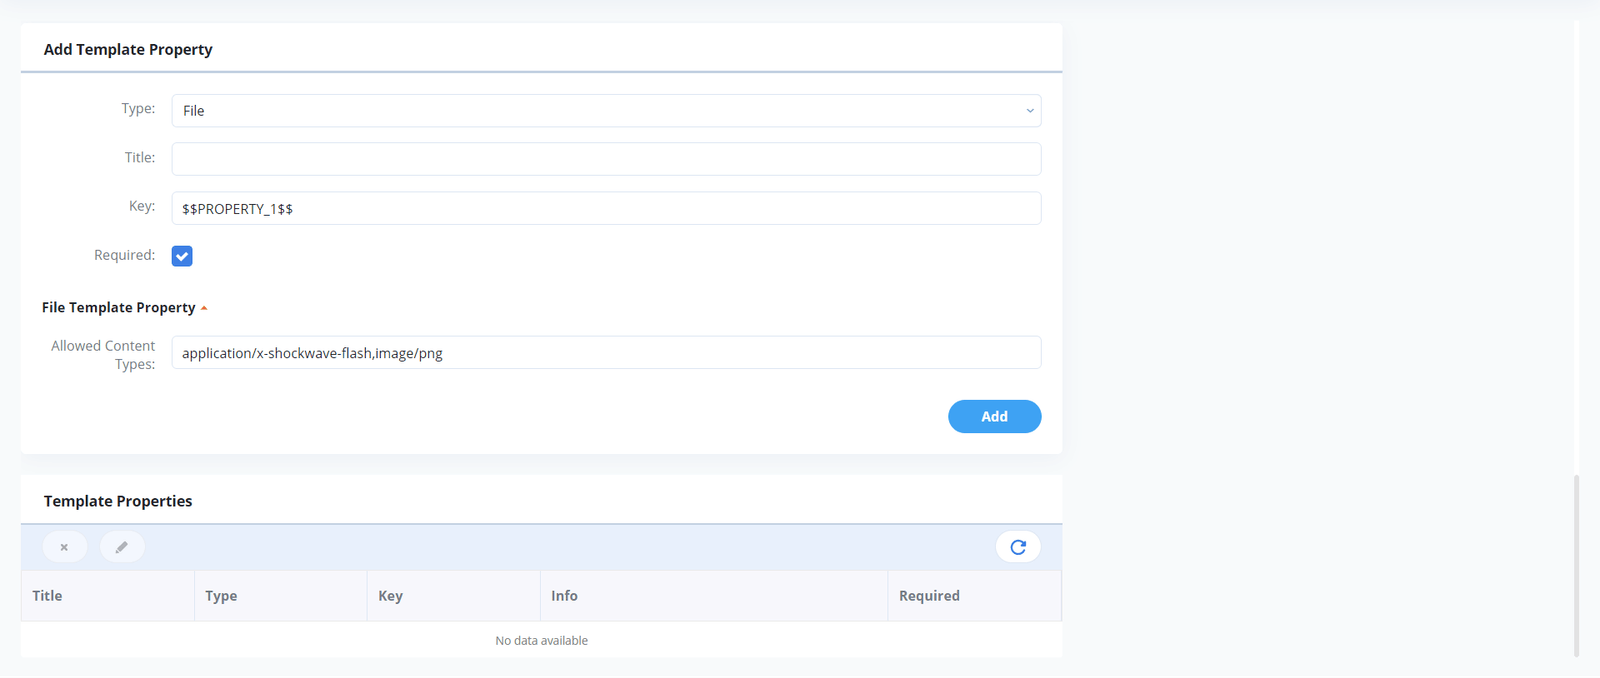The image size is (1600, 678).
Task: Click the chevron arrow of Type select
Action: tap(1029, 111)
